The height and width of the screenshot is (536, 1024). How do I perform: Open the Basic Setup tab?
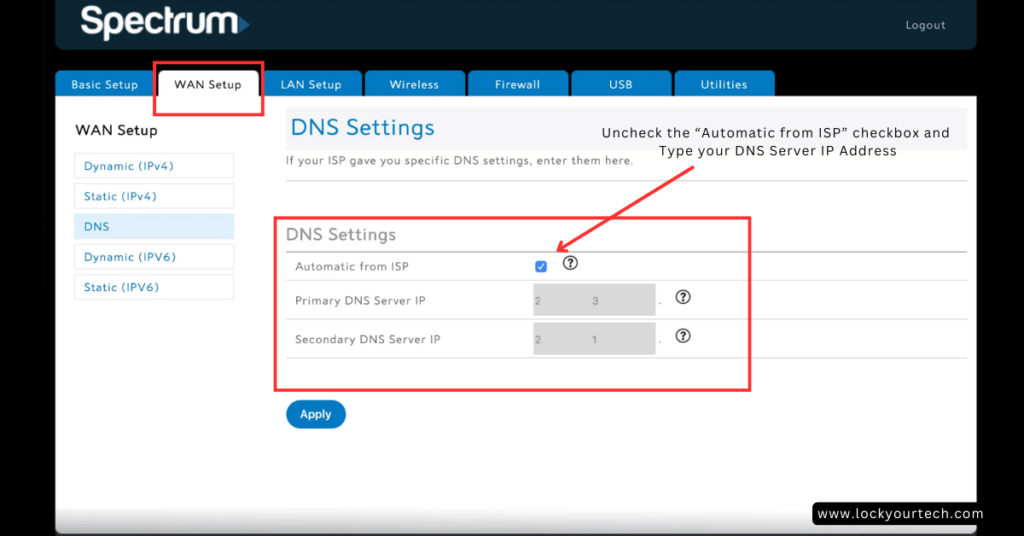(104, 84)
